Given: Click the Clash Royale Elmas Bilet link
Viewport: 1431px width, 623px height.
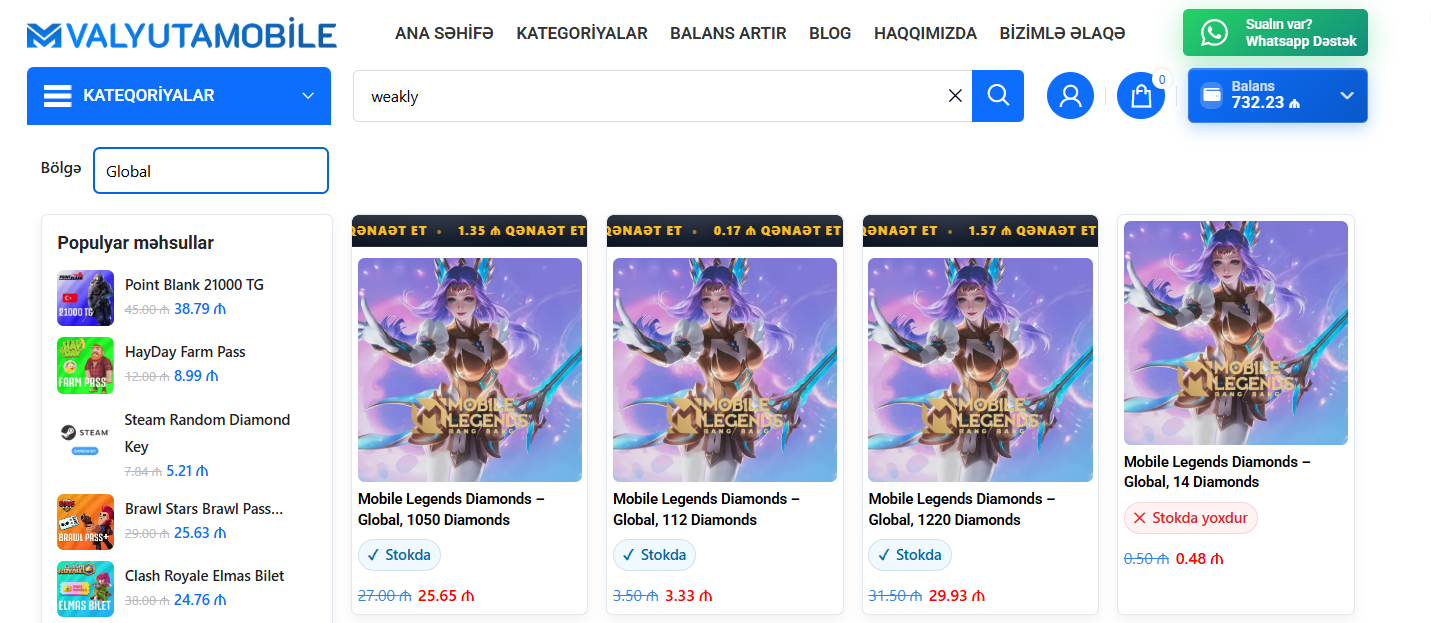Looking at the screenshot, I should (204, 576).
